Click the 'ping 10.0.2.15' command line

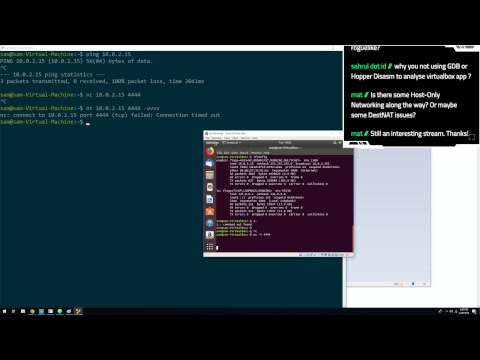click(x=65, y=54)
